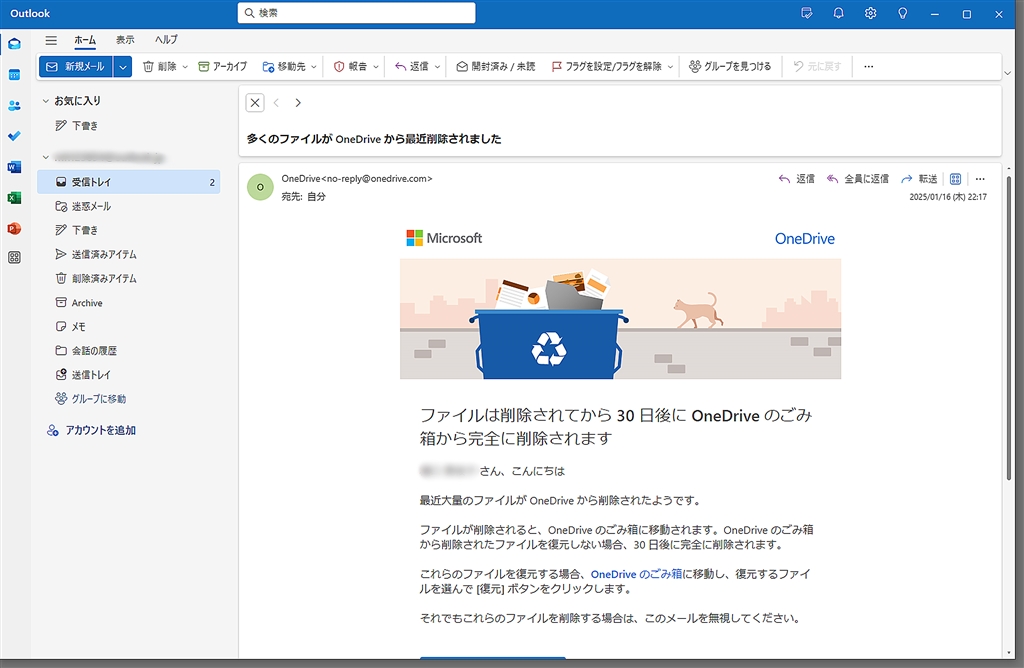The height and width of the screenshot is (668, 1024).
Task: Open the more apps grid icon
Action: click(14, 257)
